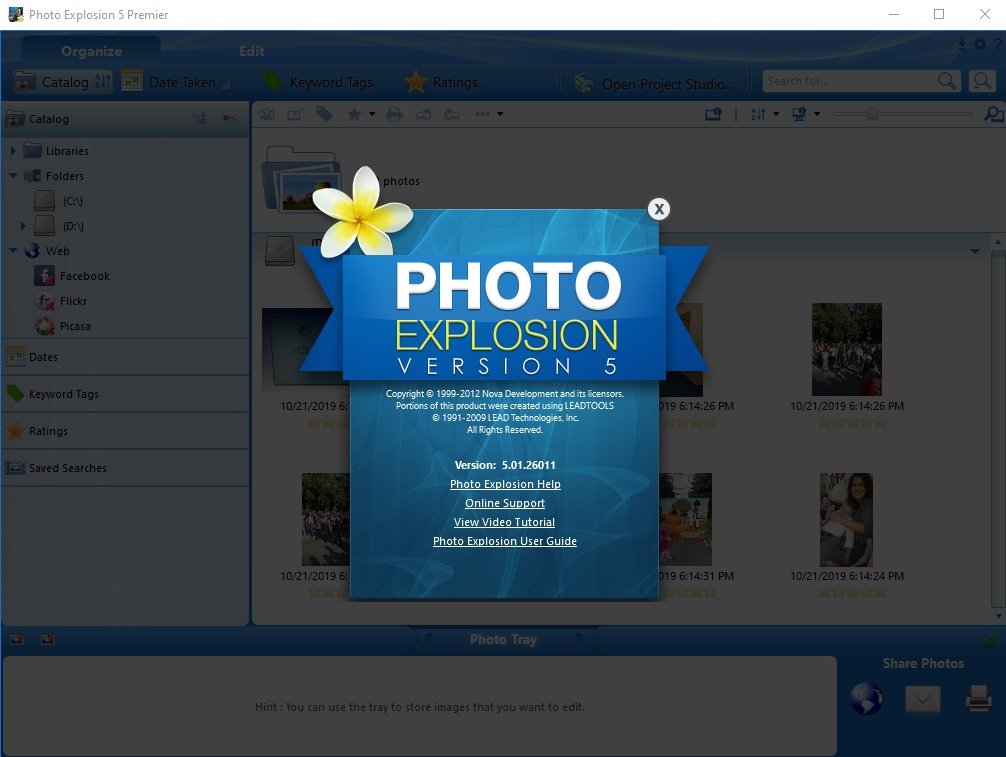1006x757 pixels.
Task: Switch to the Organize tab
Action: [x=91, y=51]
